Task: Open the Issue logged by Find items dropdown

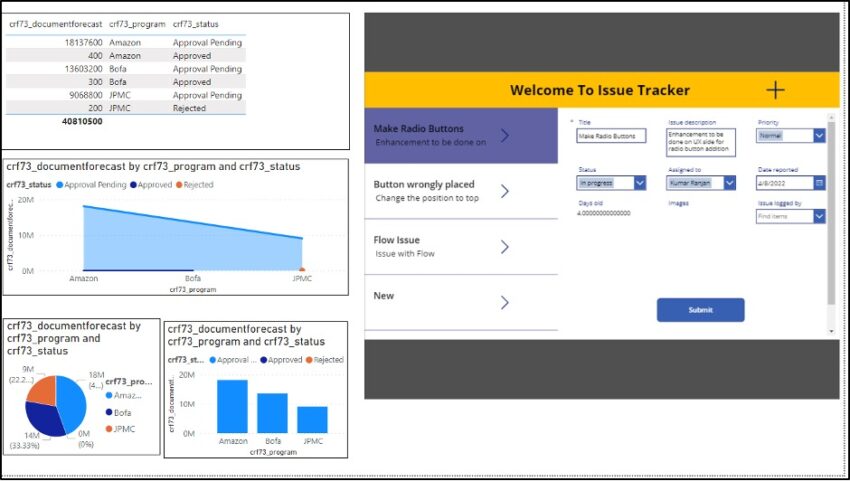Action: pos(819,216)
